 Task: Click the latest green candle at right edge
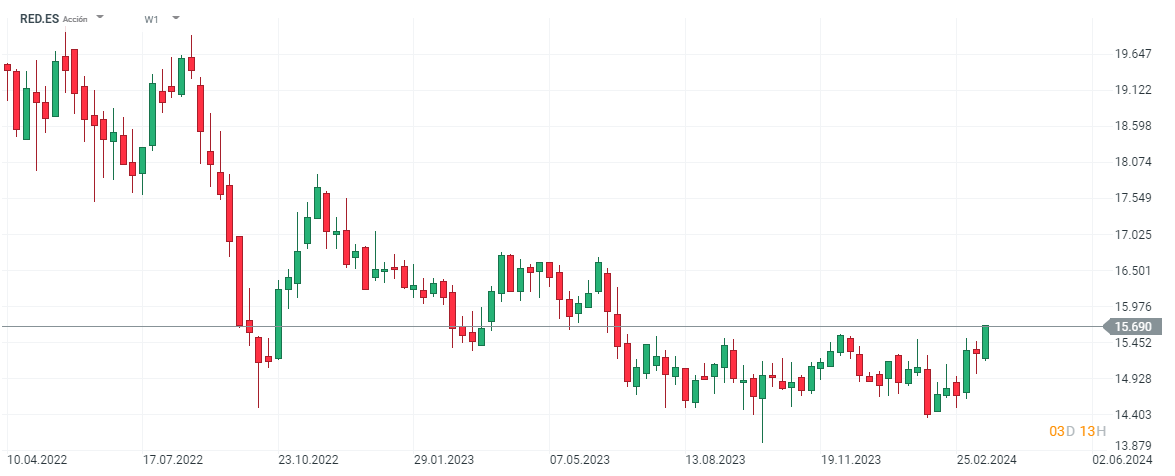point(986,342)
